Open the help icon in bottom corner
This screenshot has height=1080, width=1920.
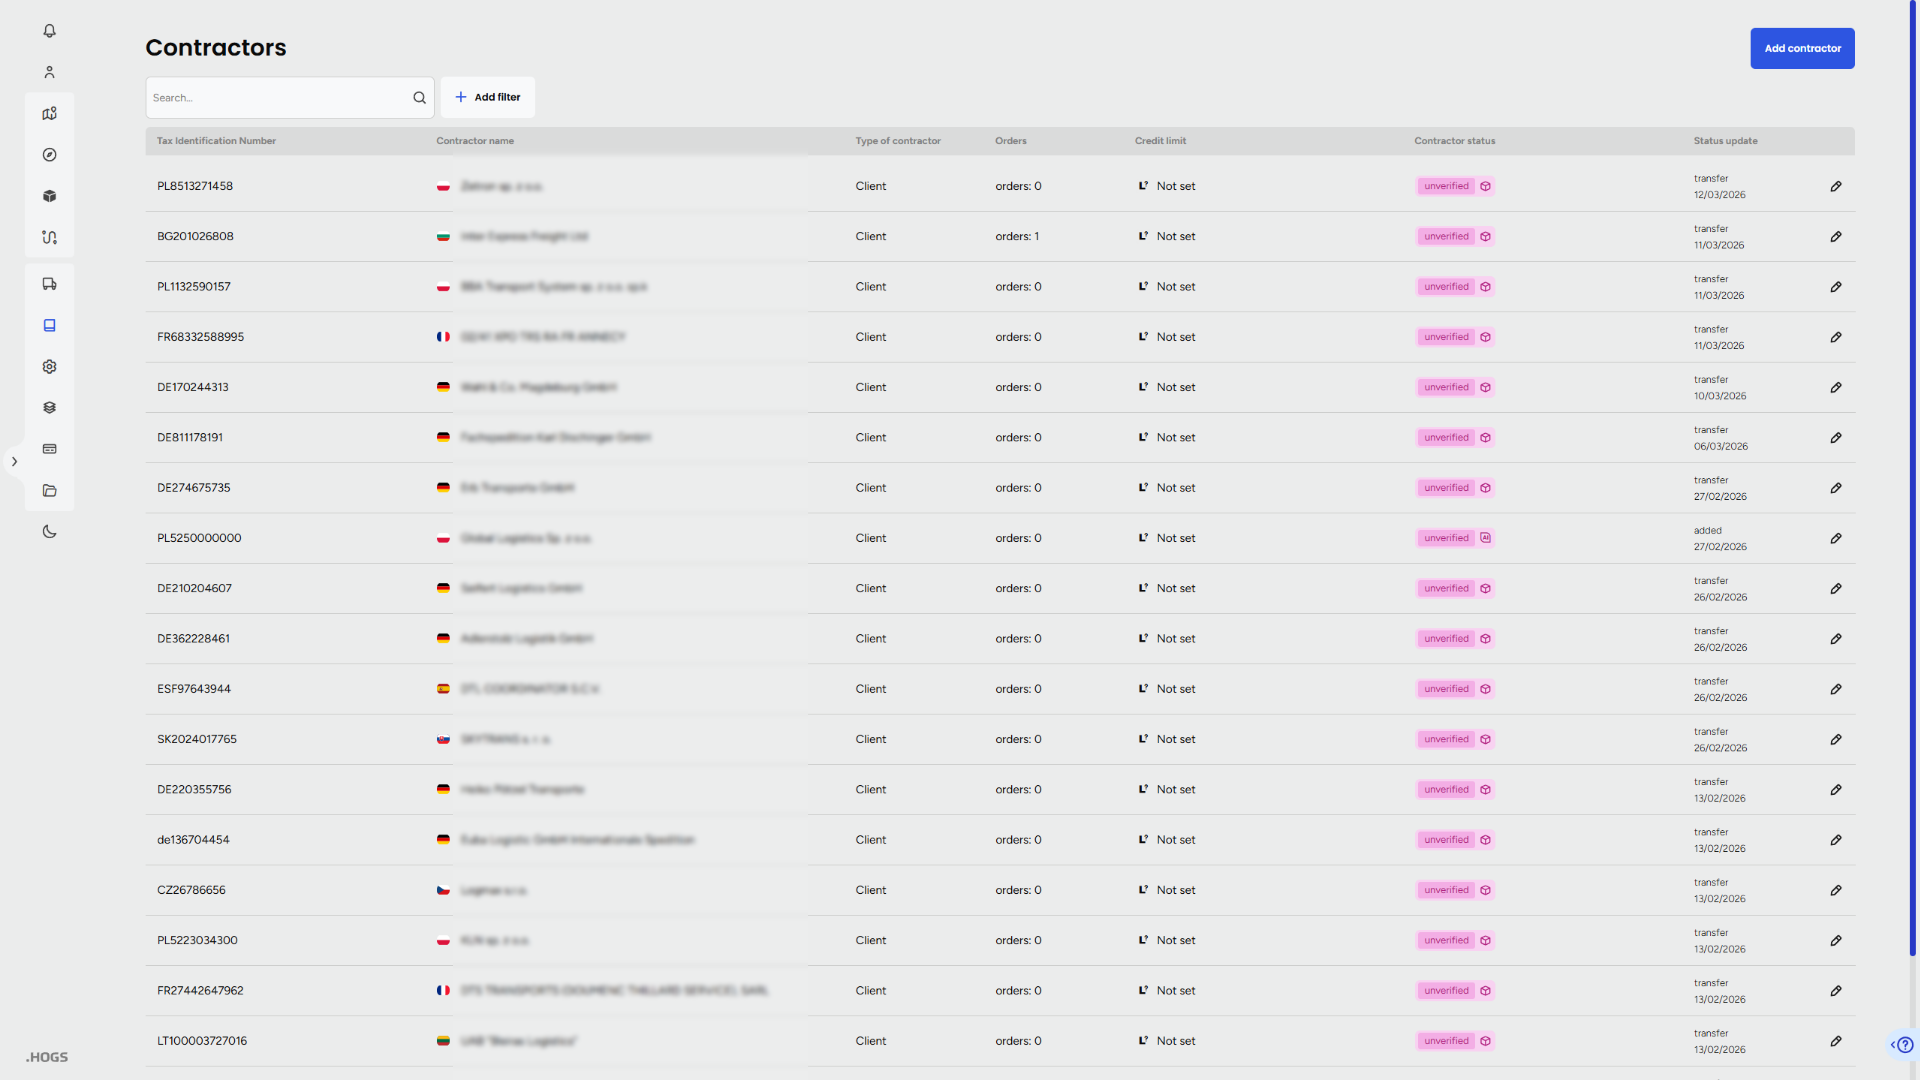[1905, 1045]
